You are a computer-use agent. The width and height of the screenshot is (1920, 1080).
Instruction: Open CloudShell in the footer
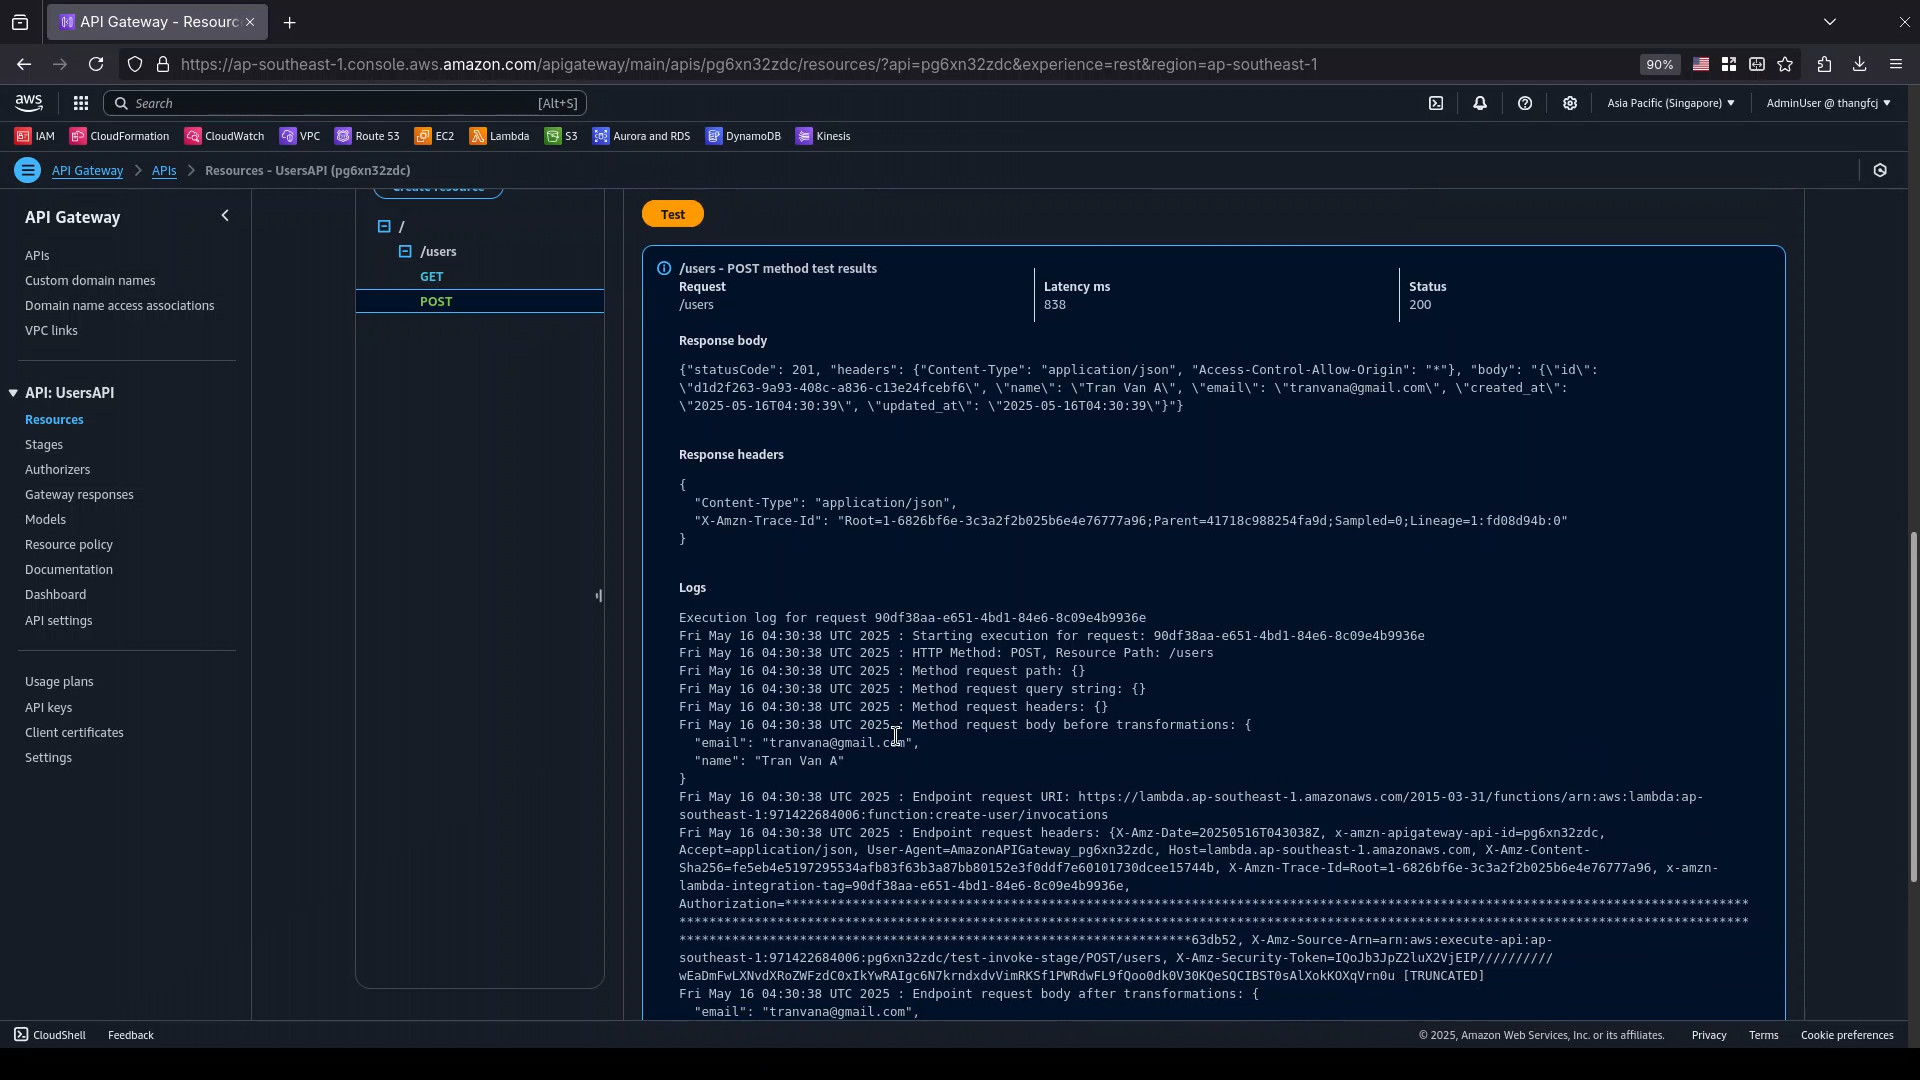(50, 1035)
